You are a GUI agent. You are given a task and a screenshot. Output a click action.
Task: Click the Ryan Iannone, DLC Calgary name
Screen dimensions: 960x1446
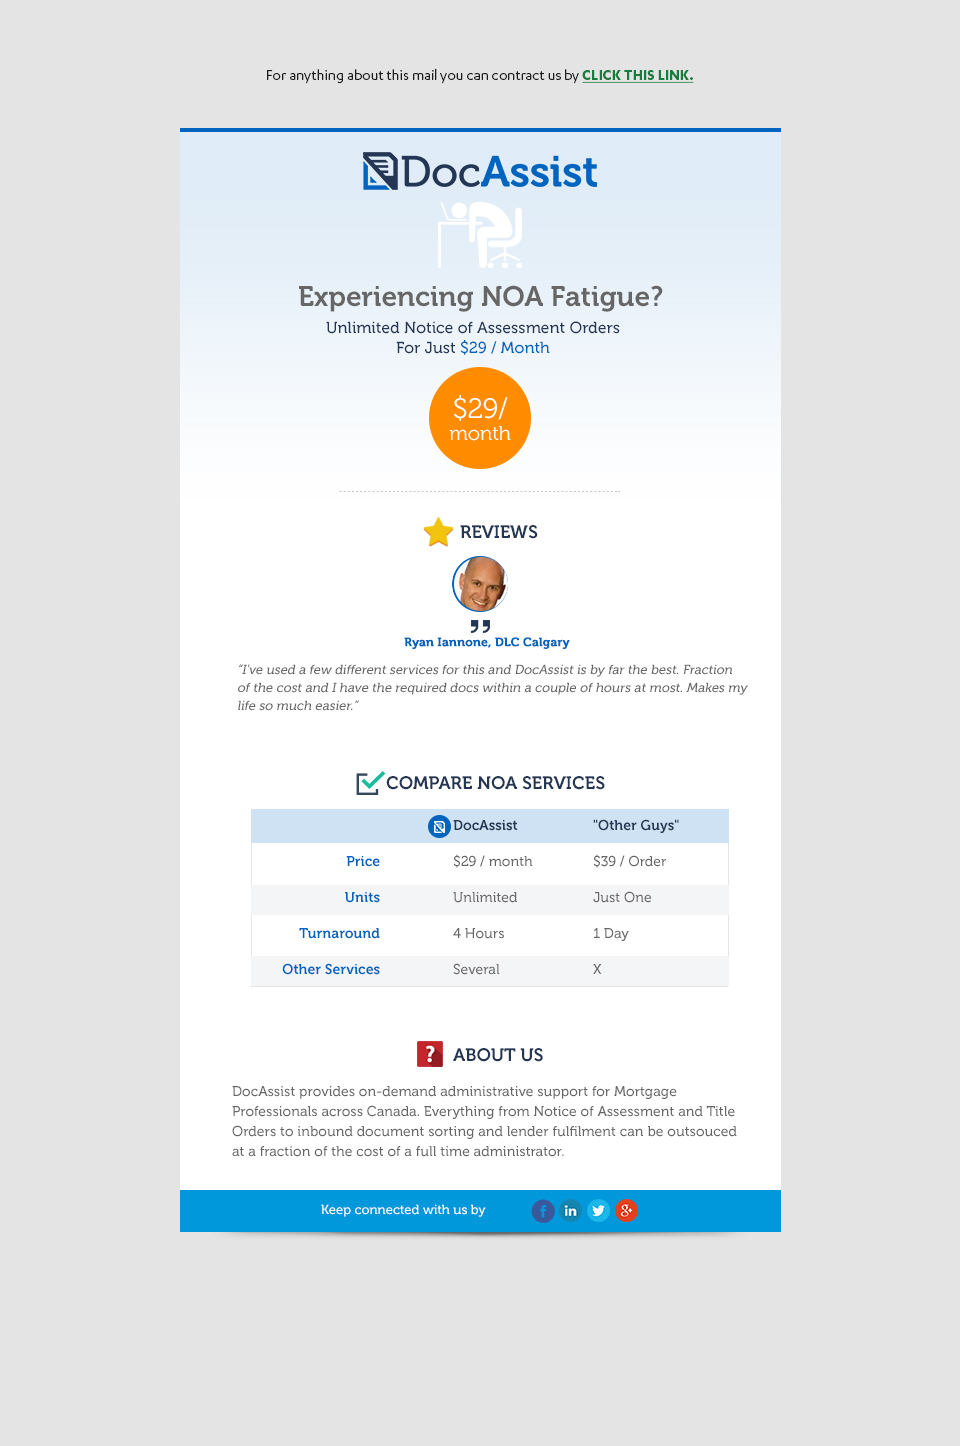[x=487, y=642]
